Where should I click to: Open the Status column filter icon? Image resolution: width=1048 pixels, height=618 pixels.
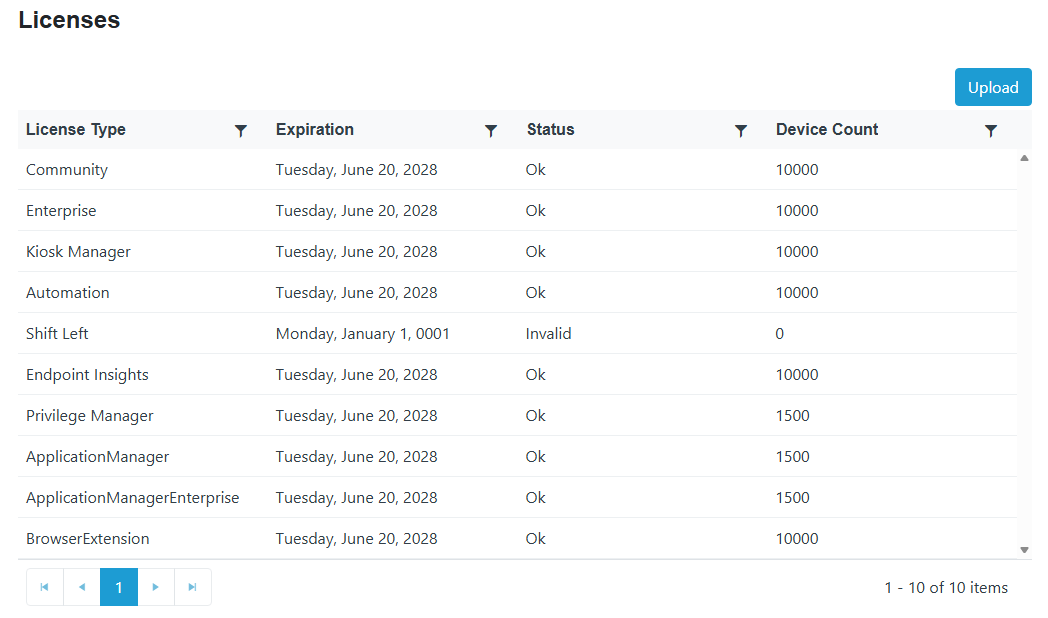click(741, 130)
